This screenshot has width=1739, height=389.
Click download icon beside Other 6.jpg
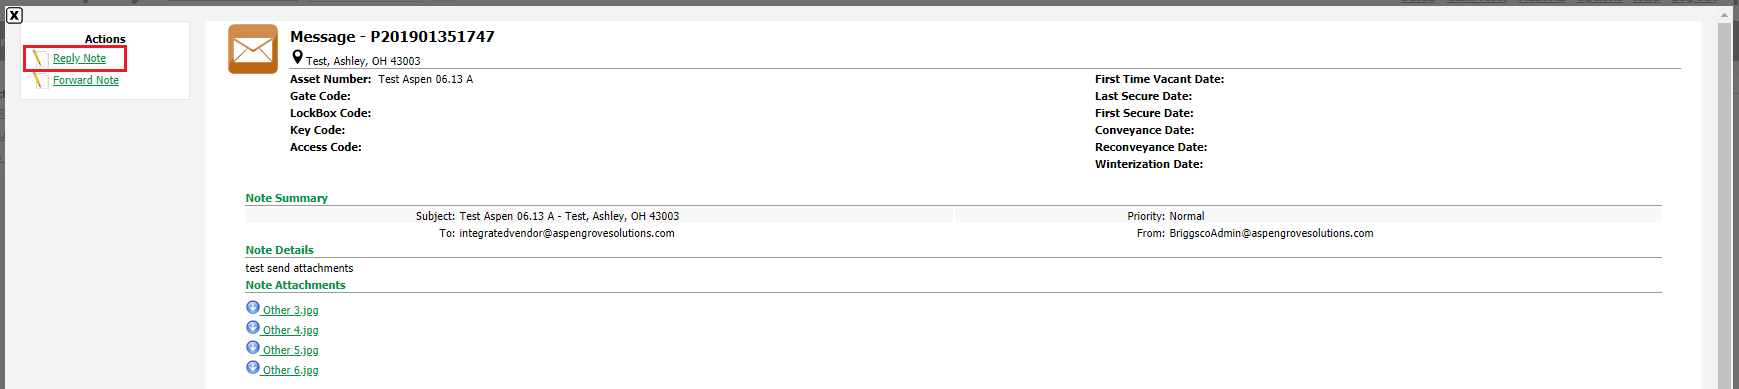tap(253, 368)
